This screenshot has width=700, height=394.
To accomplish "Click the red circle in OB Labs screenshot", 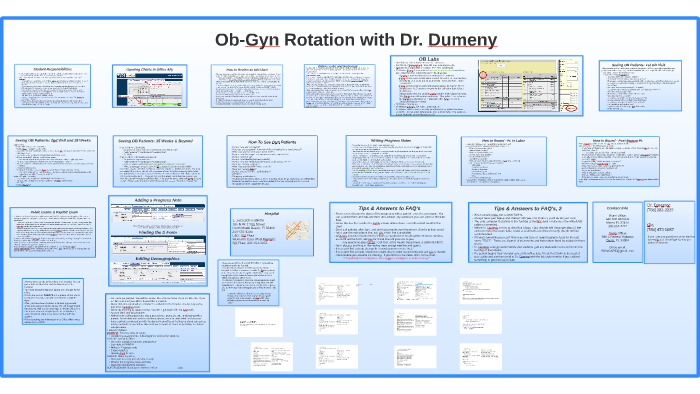I will (x=483, y=75).
